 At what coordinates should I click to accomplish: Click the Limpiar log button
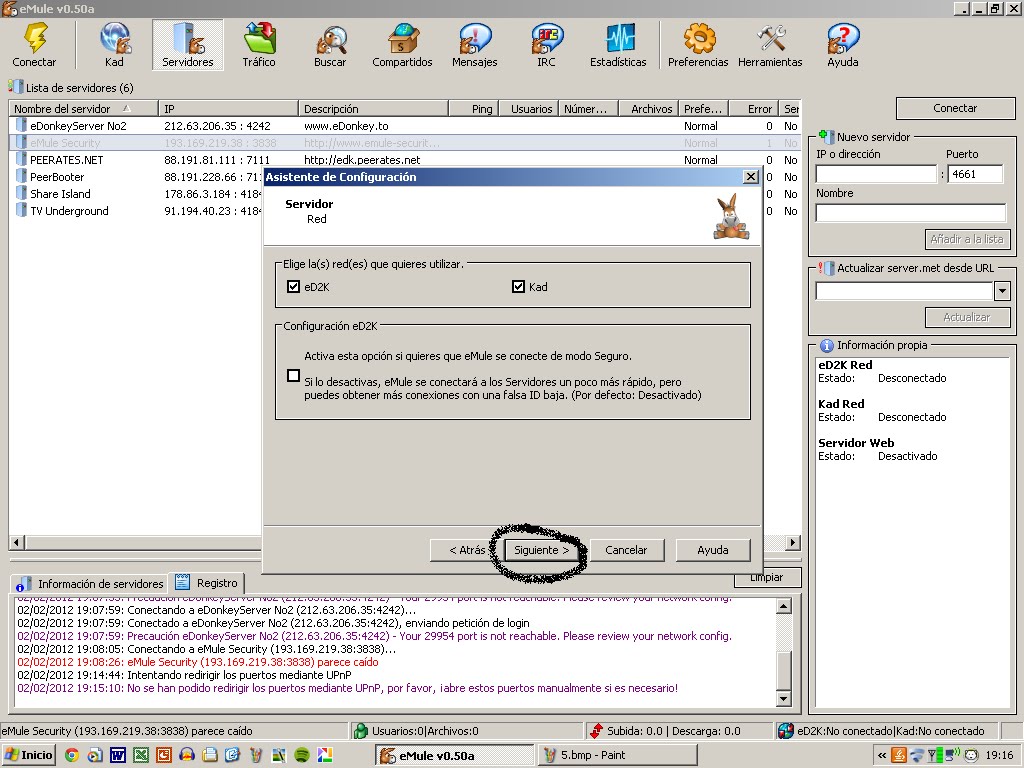pyautogui.click(x=767, y=578)
